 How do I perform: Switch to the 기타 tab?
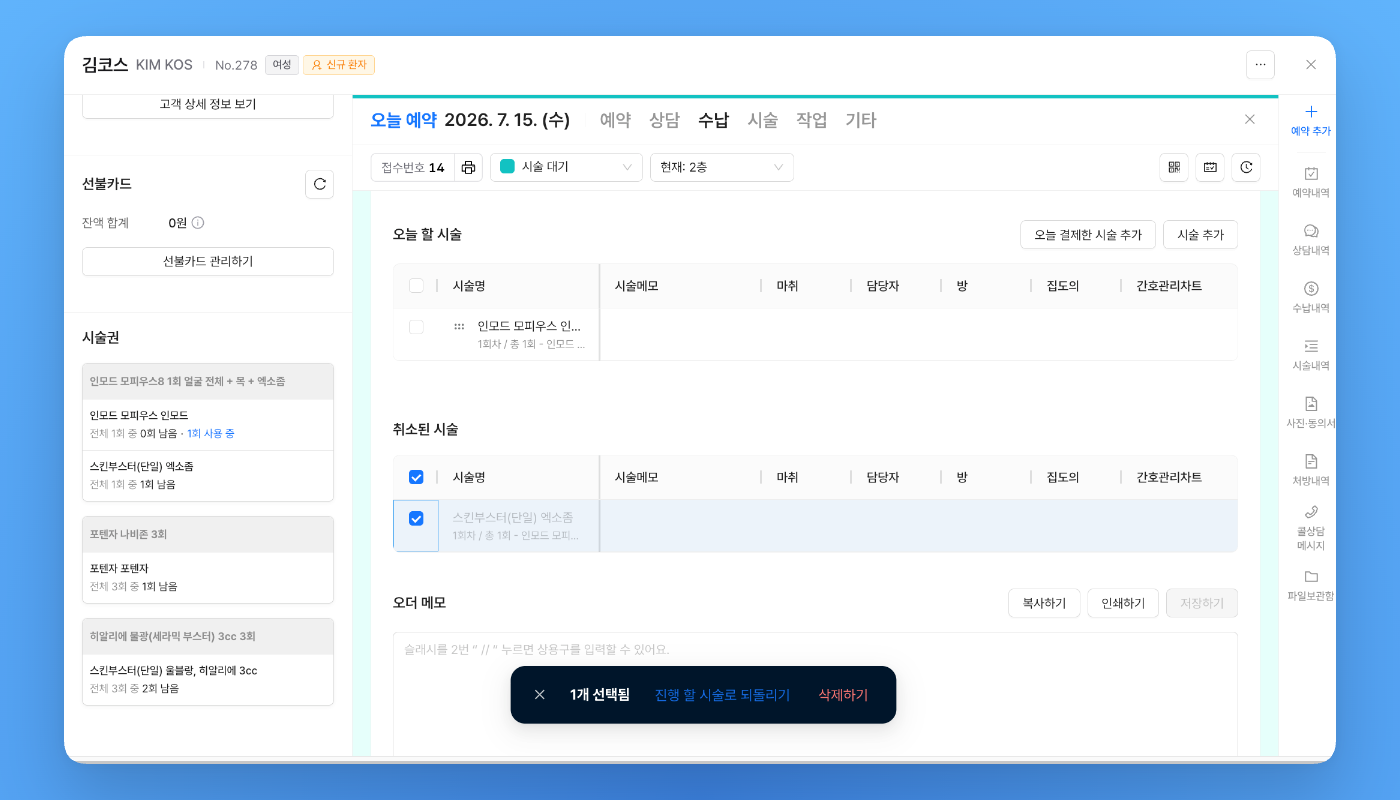(860, 120)
